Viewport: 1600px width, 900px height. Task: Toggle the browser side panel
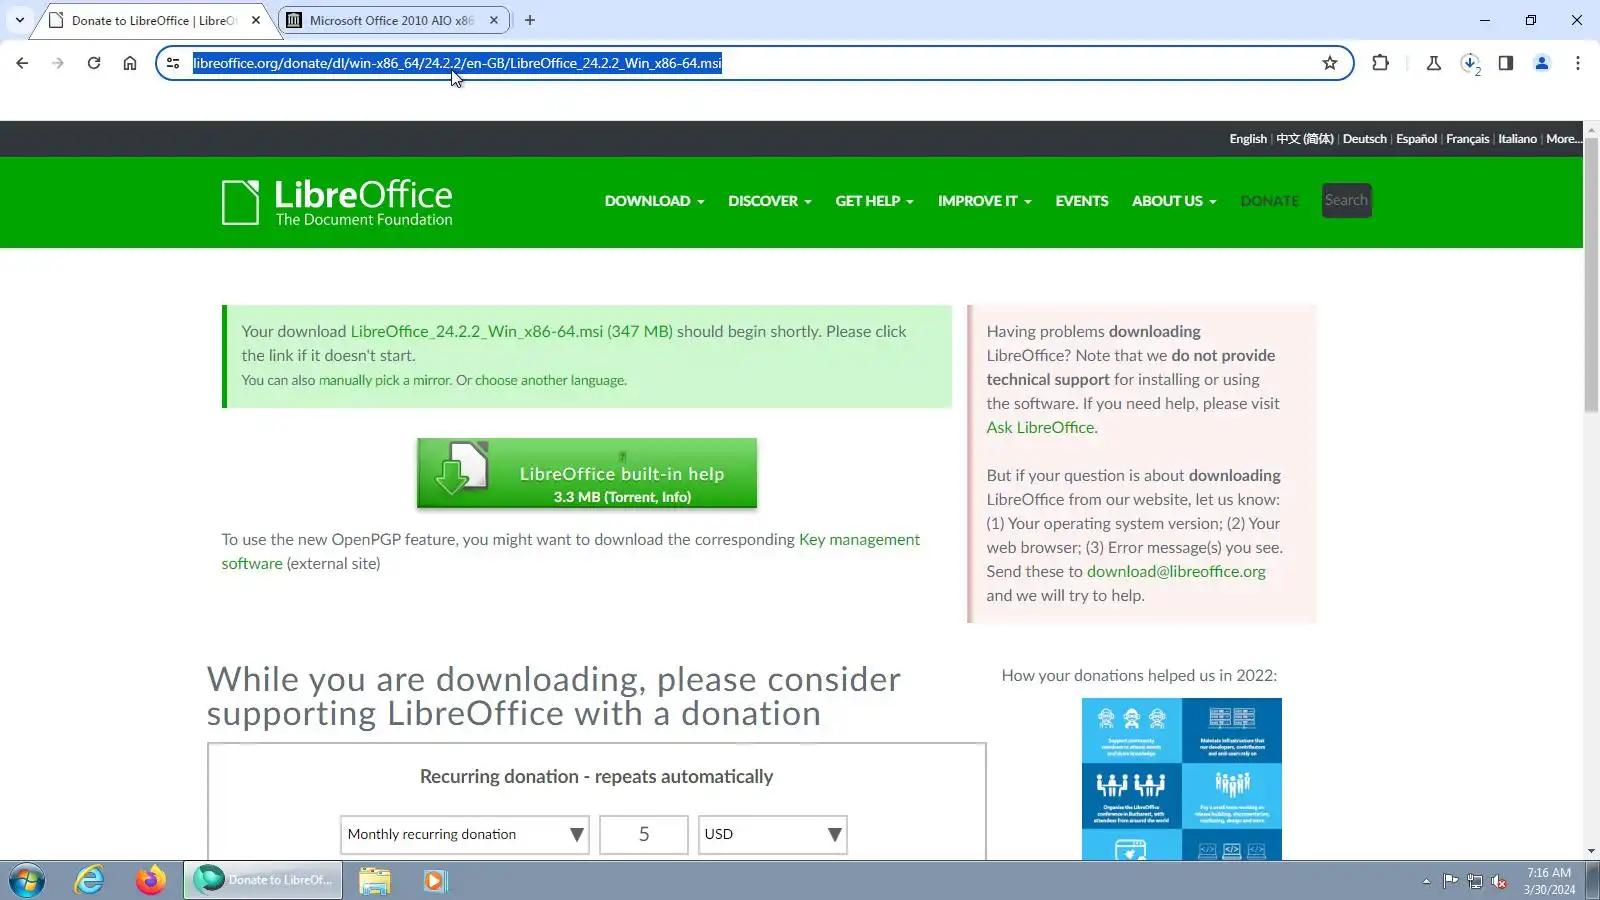click(x=1506, y=63)
